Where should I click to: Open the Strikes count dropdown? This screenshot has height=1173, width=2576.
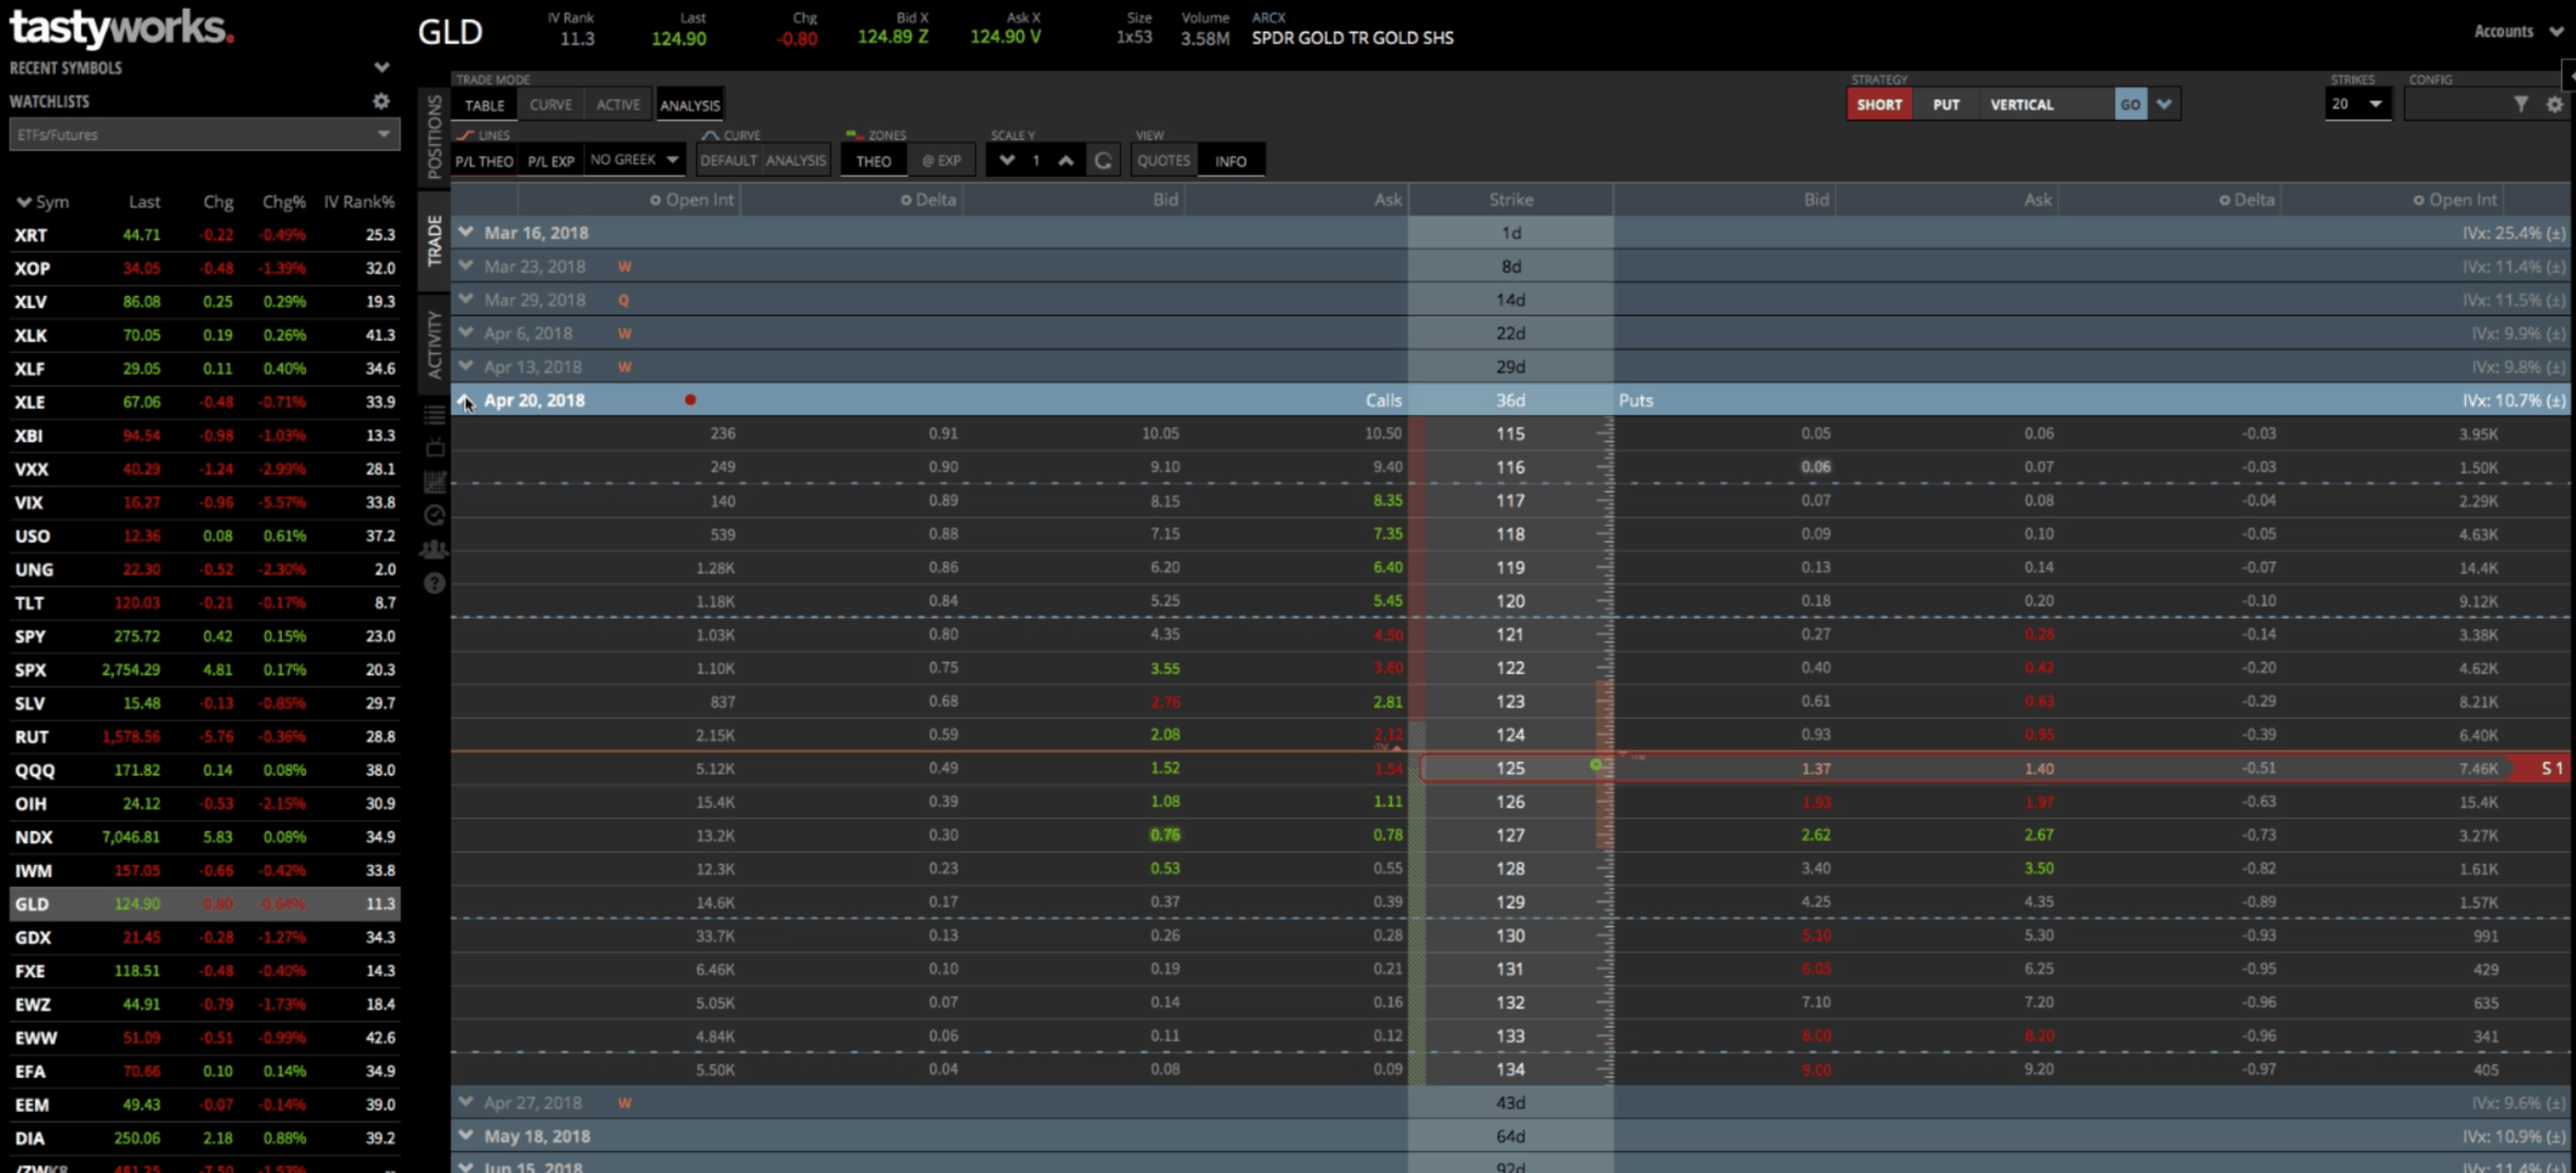2358,104
